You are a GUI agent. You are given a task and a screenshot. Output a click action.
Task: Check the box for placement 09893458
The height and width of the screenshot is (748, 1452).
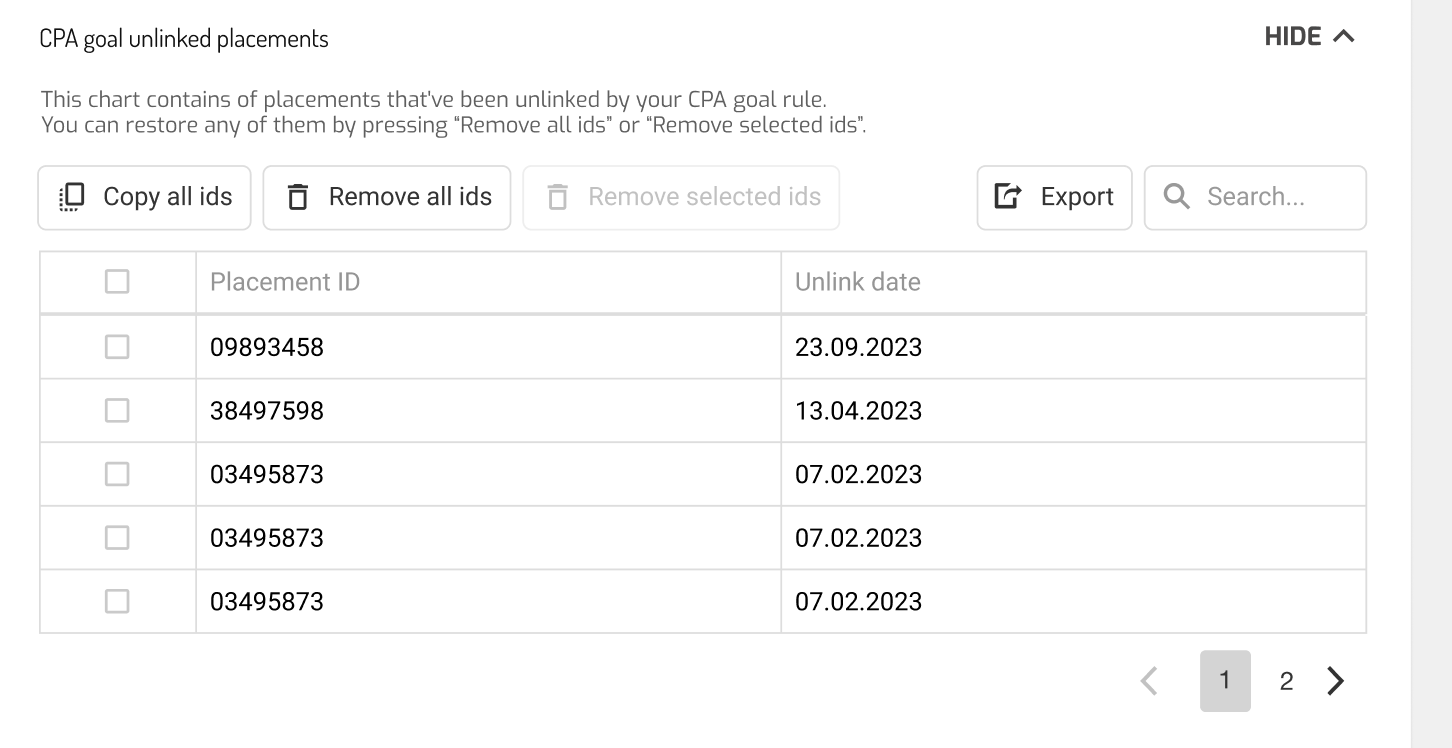pyautogui.click(x=117, y=347)
